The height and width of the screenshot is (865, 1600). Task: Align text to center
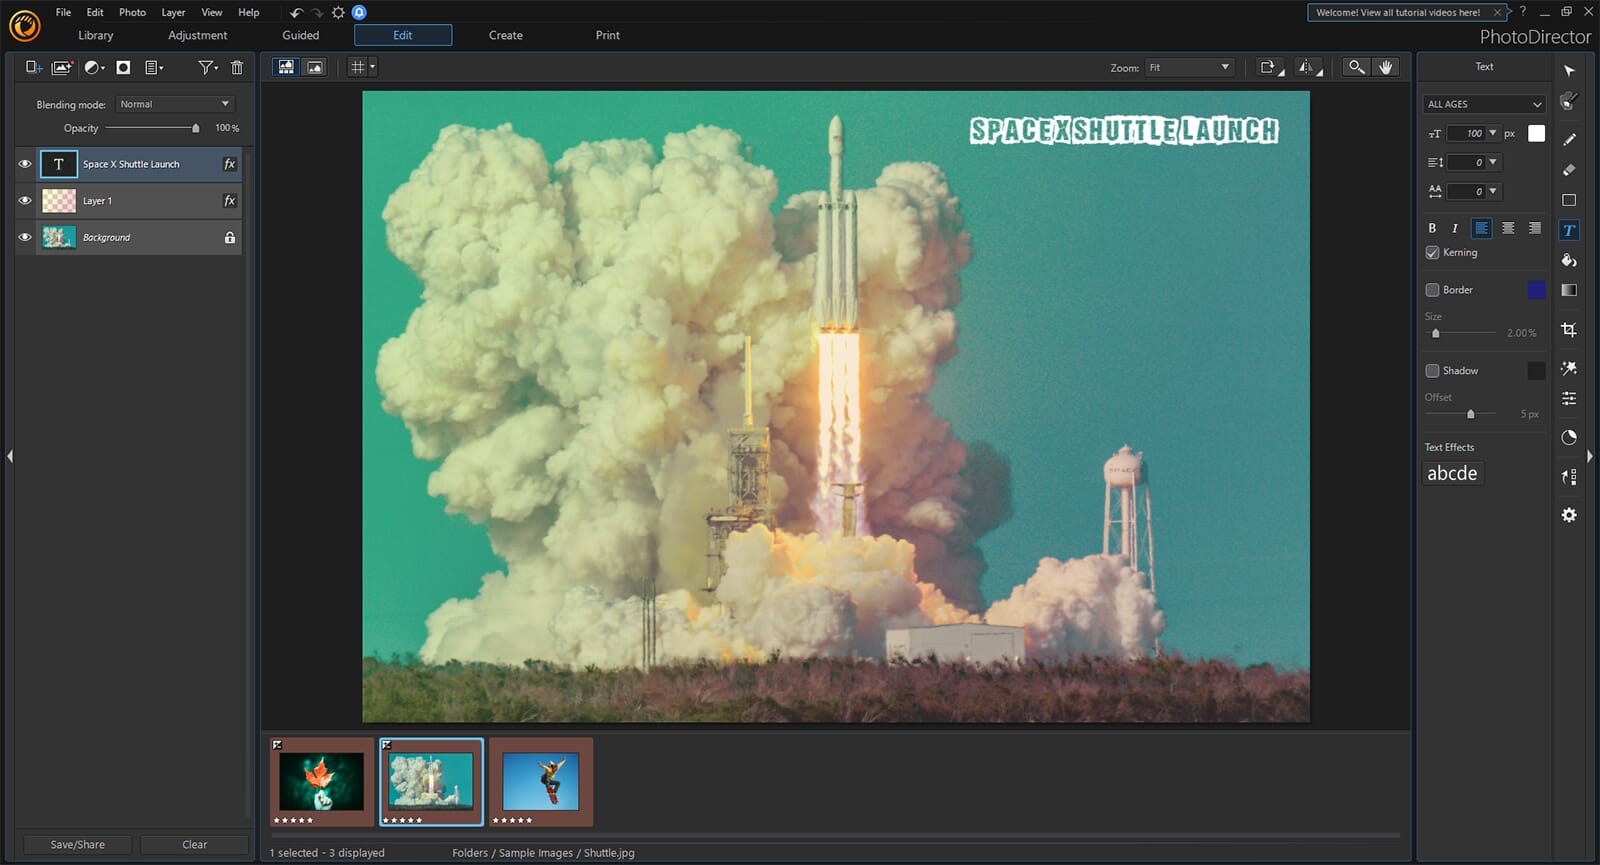[1508, 228]
